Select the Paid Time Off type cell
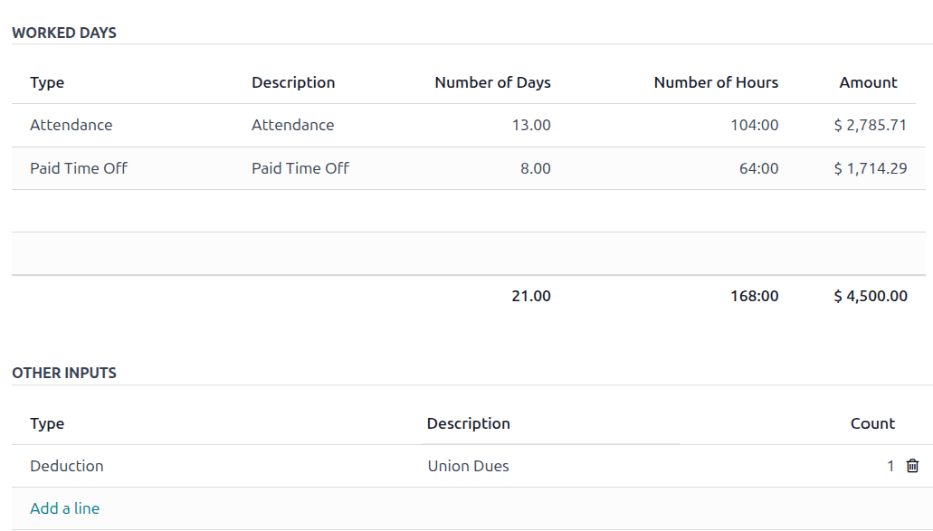The height and width of the screenshot is (531, 933). point(79,169)
